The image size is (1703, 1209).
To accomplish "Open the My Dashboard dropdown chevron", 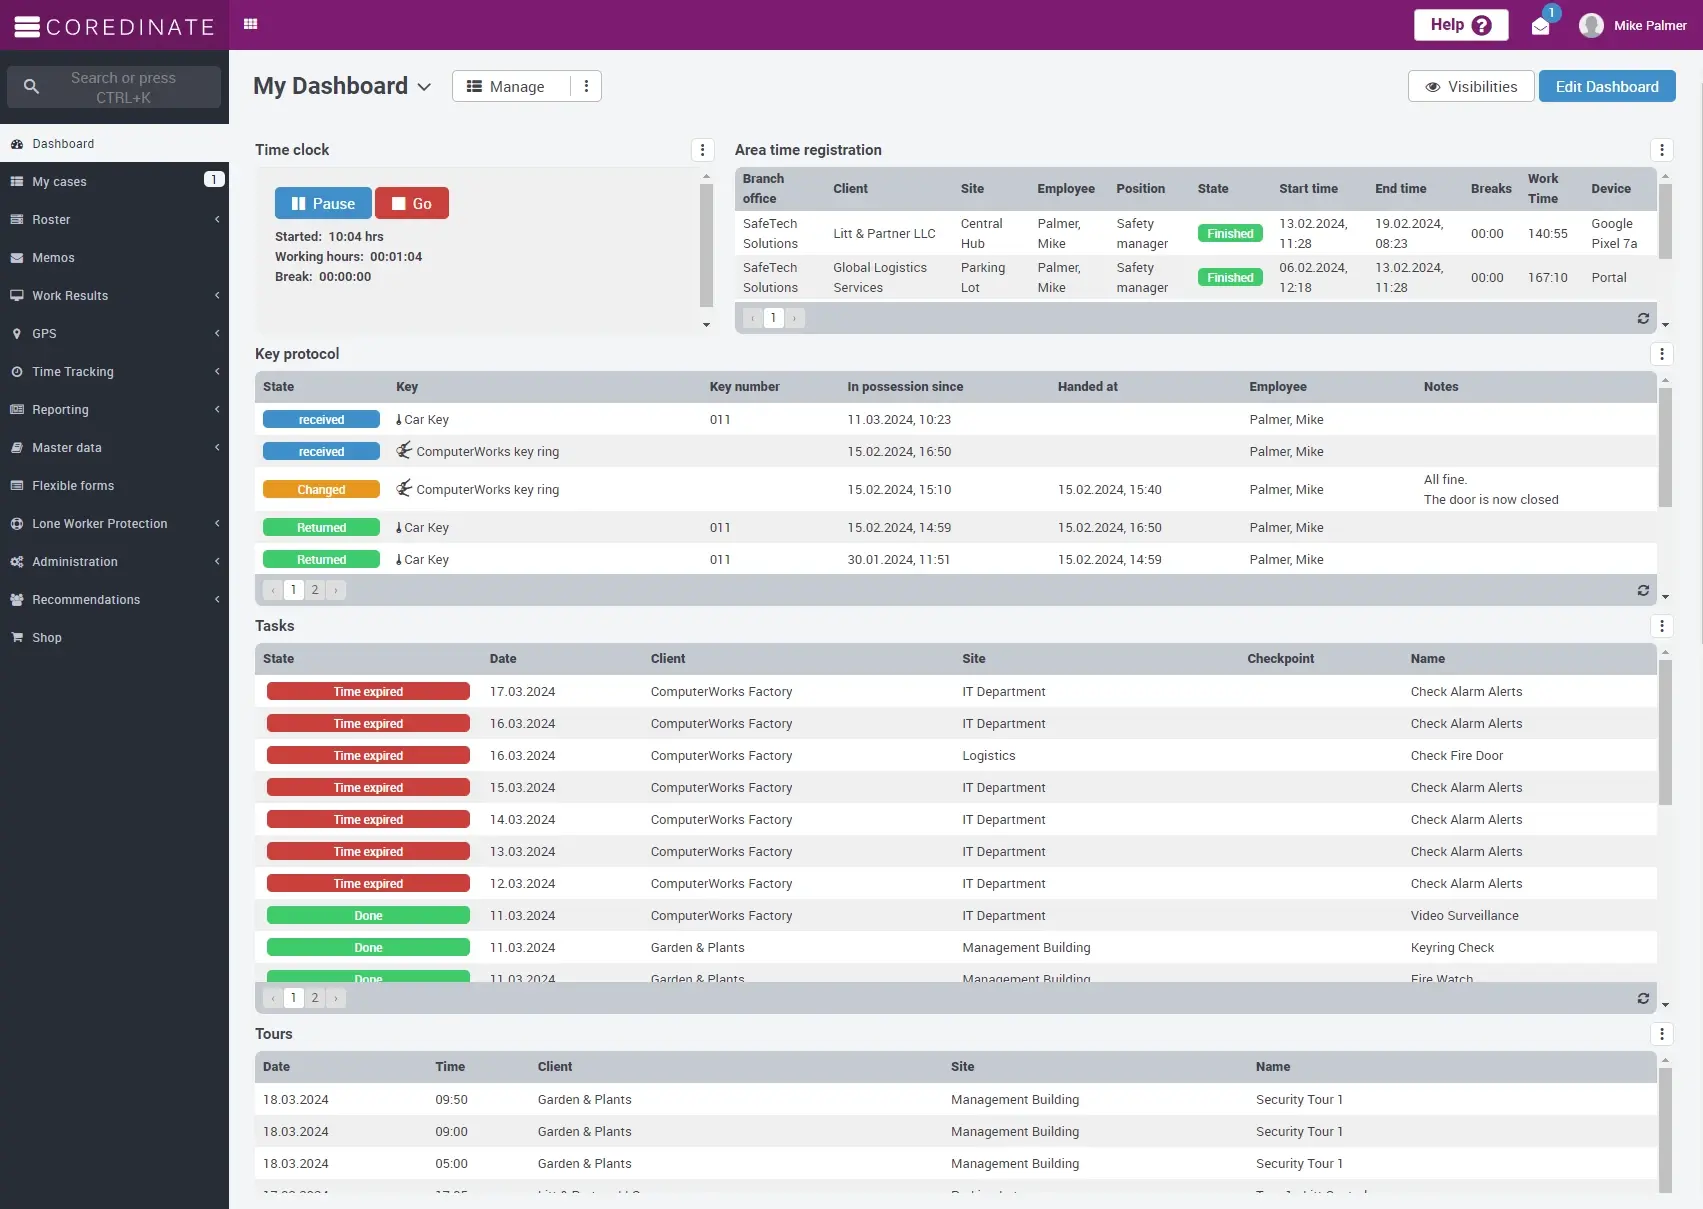I will coord(425,87).
